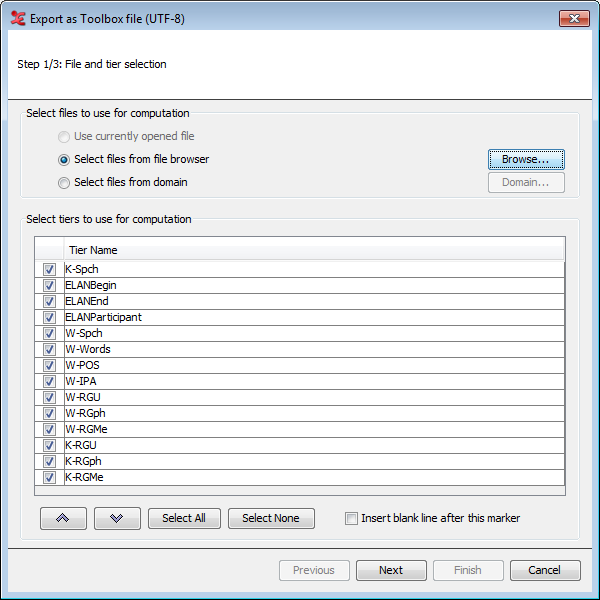Toggle the W-POS tier checkbox
This screenshot has height=600, width=600.
[49, 365]
